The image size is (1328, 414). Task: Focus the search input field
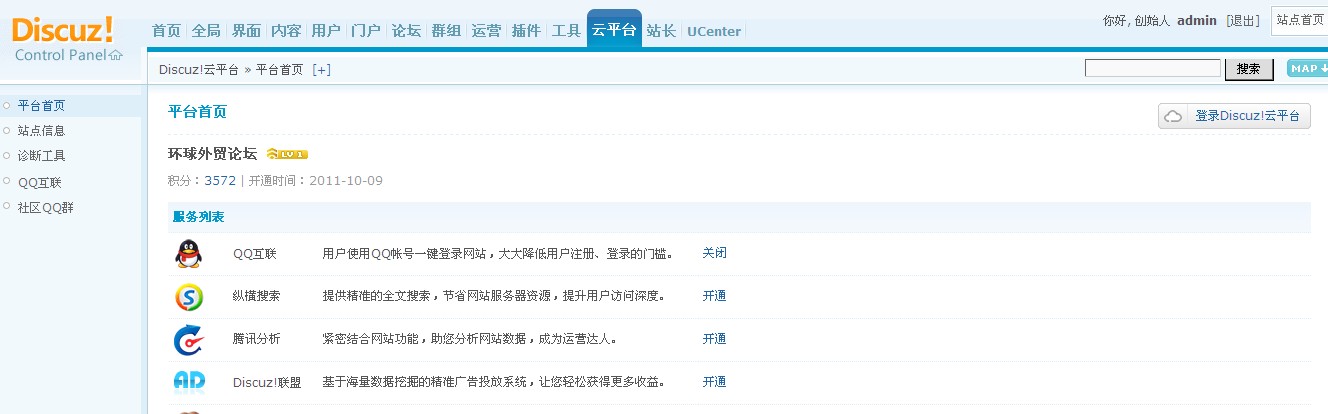[1153, 68]
